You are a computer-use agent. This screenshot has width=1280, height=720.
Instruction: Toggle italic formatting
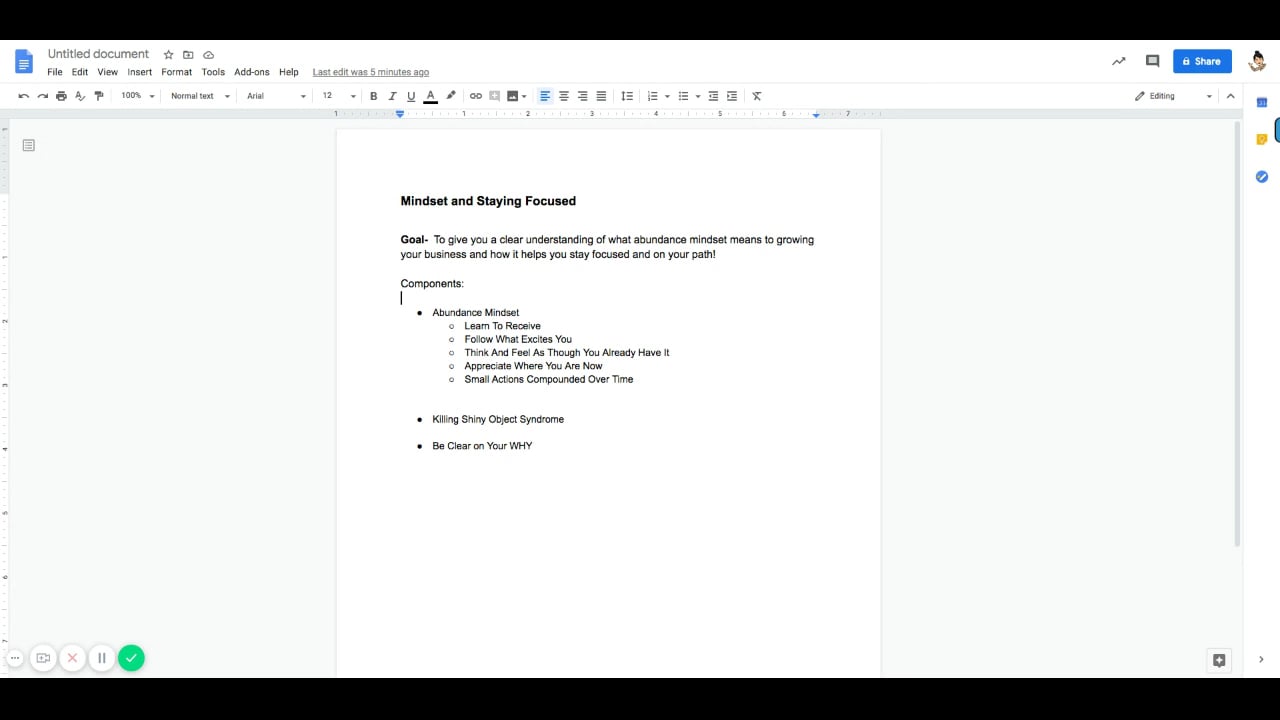(393, 96)
